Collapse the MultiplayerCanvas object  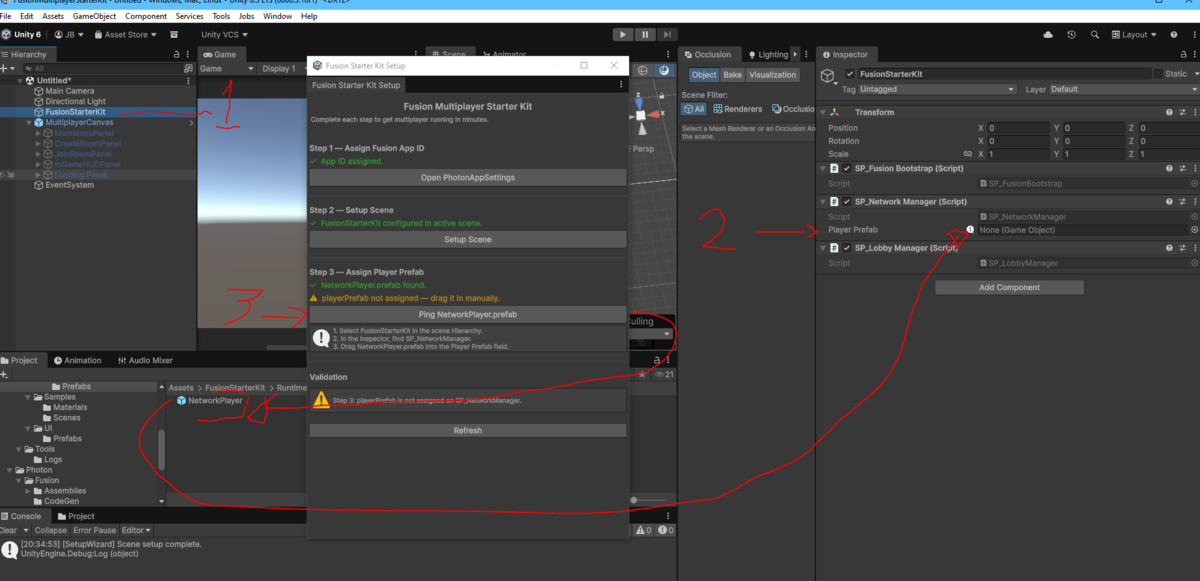point(27,123)
